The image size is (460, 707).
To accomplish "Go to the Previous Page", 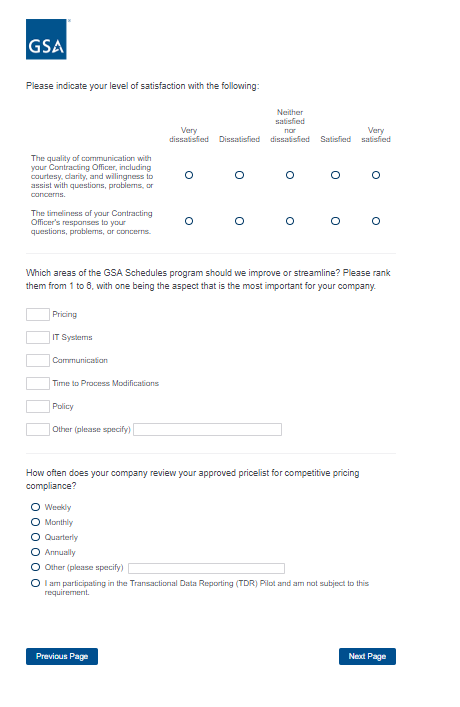I will (62, 656).
